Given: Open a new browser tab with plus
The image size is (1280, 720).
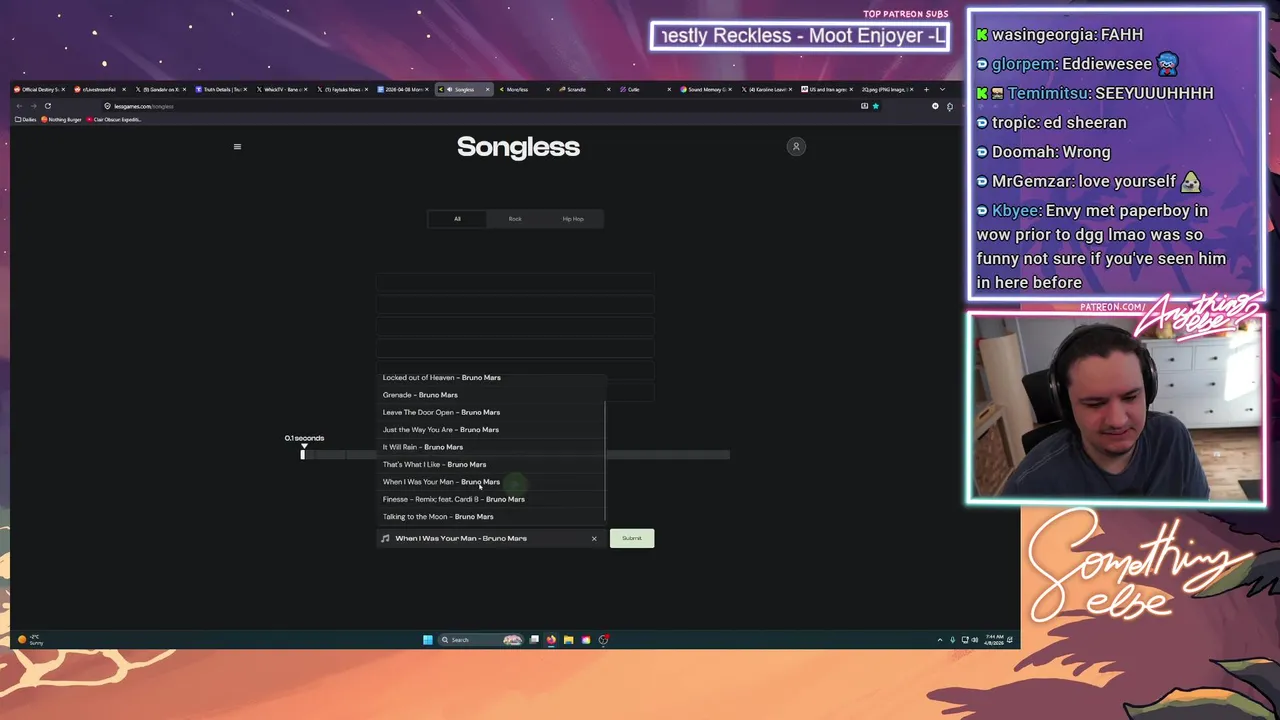Looking at the screenshot, I should click(926, 89).
